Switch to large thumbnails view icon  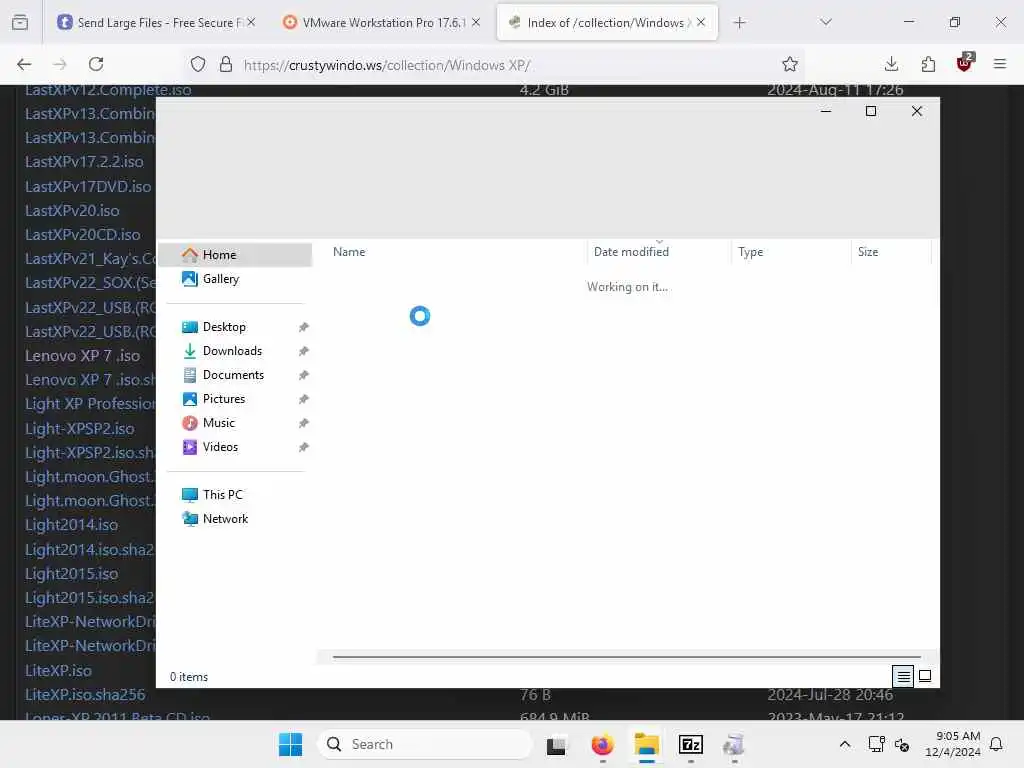click(925, 676)
